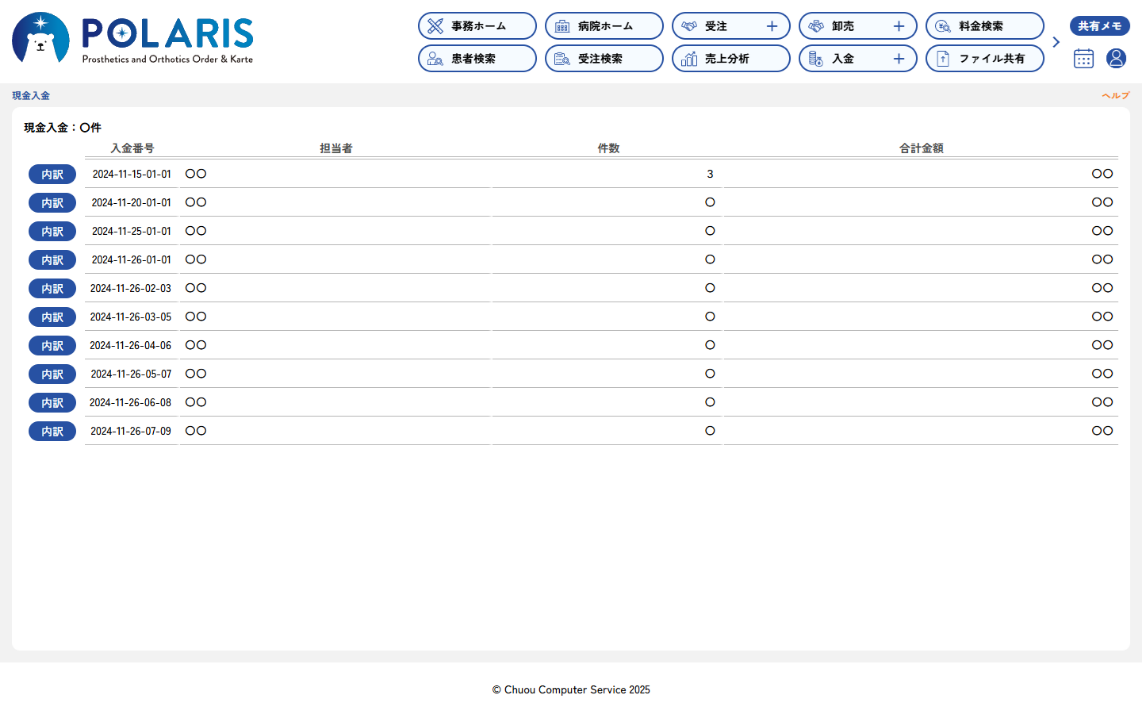Image resolution: width=1142 pixels, height=714 pixels.
Task: Go to 事務ホーム
Action: point(477,26)
